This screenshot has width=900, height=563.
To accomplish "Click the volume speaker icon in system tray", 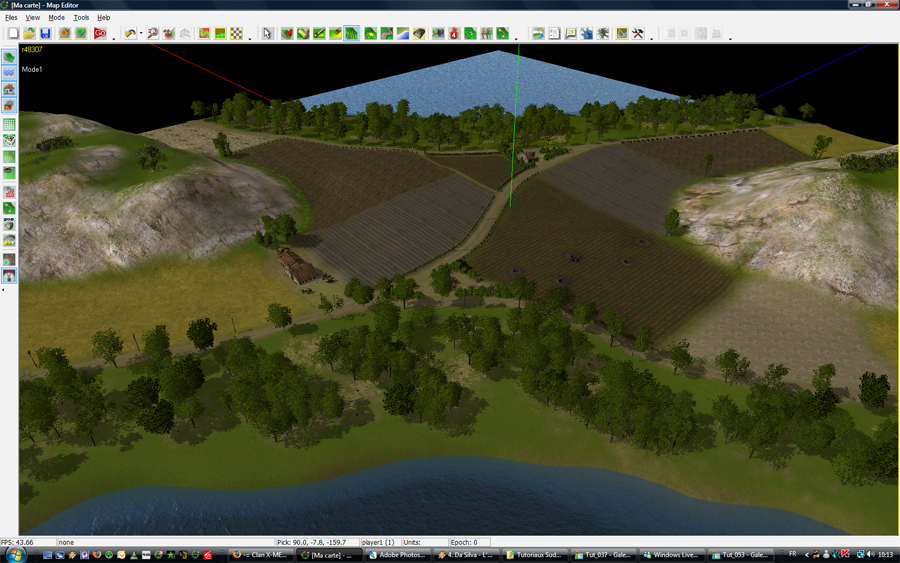I will (871, 554).
